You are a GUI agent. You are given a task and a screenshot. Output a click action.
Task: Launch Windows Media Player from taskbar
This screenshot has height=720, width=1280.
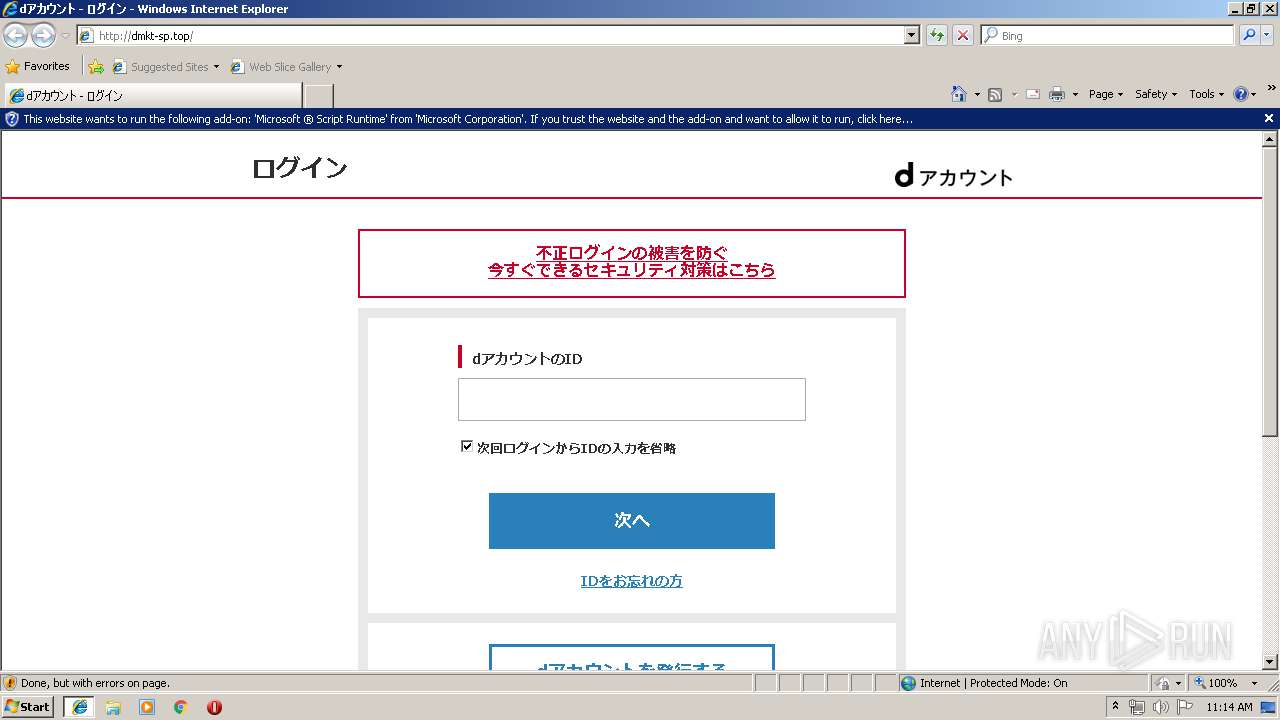147,707
